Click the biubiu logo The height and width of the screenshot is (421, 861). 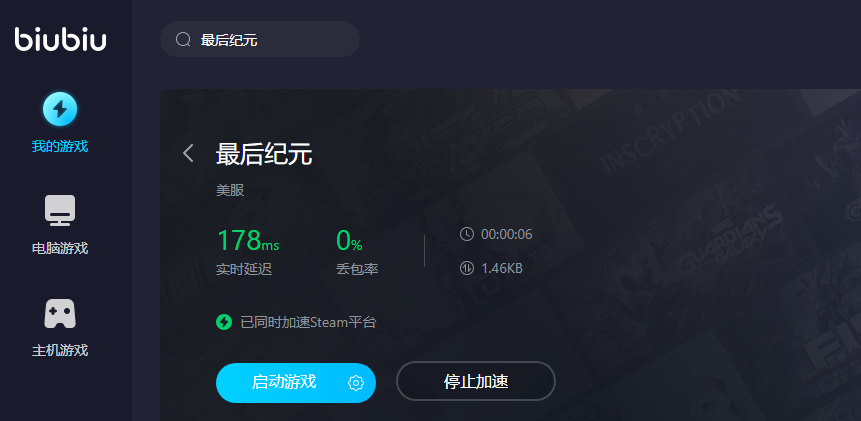point(60,39)
